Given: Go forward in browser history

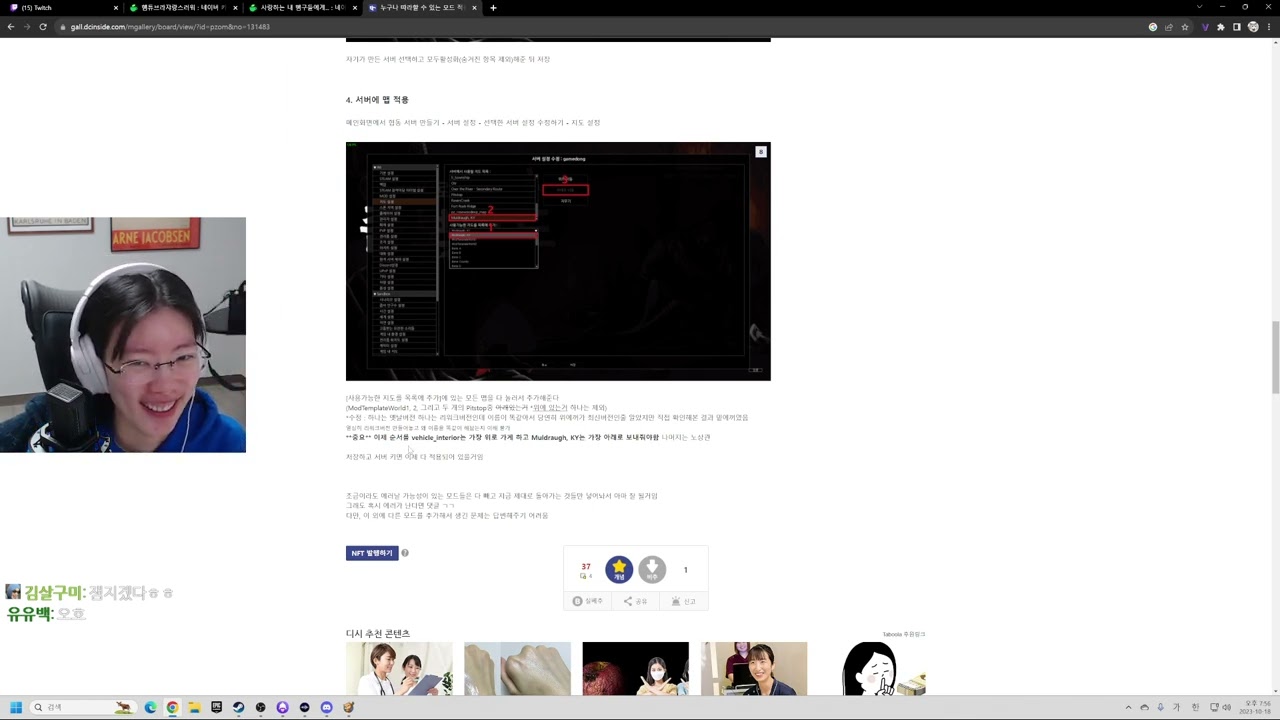Looking at the screenshot, I should [26, 27].
